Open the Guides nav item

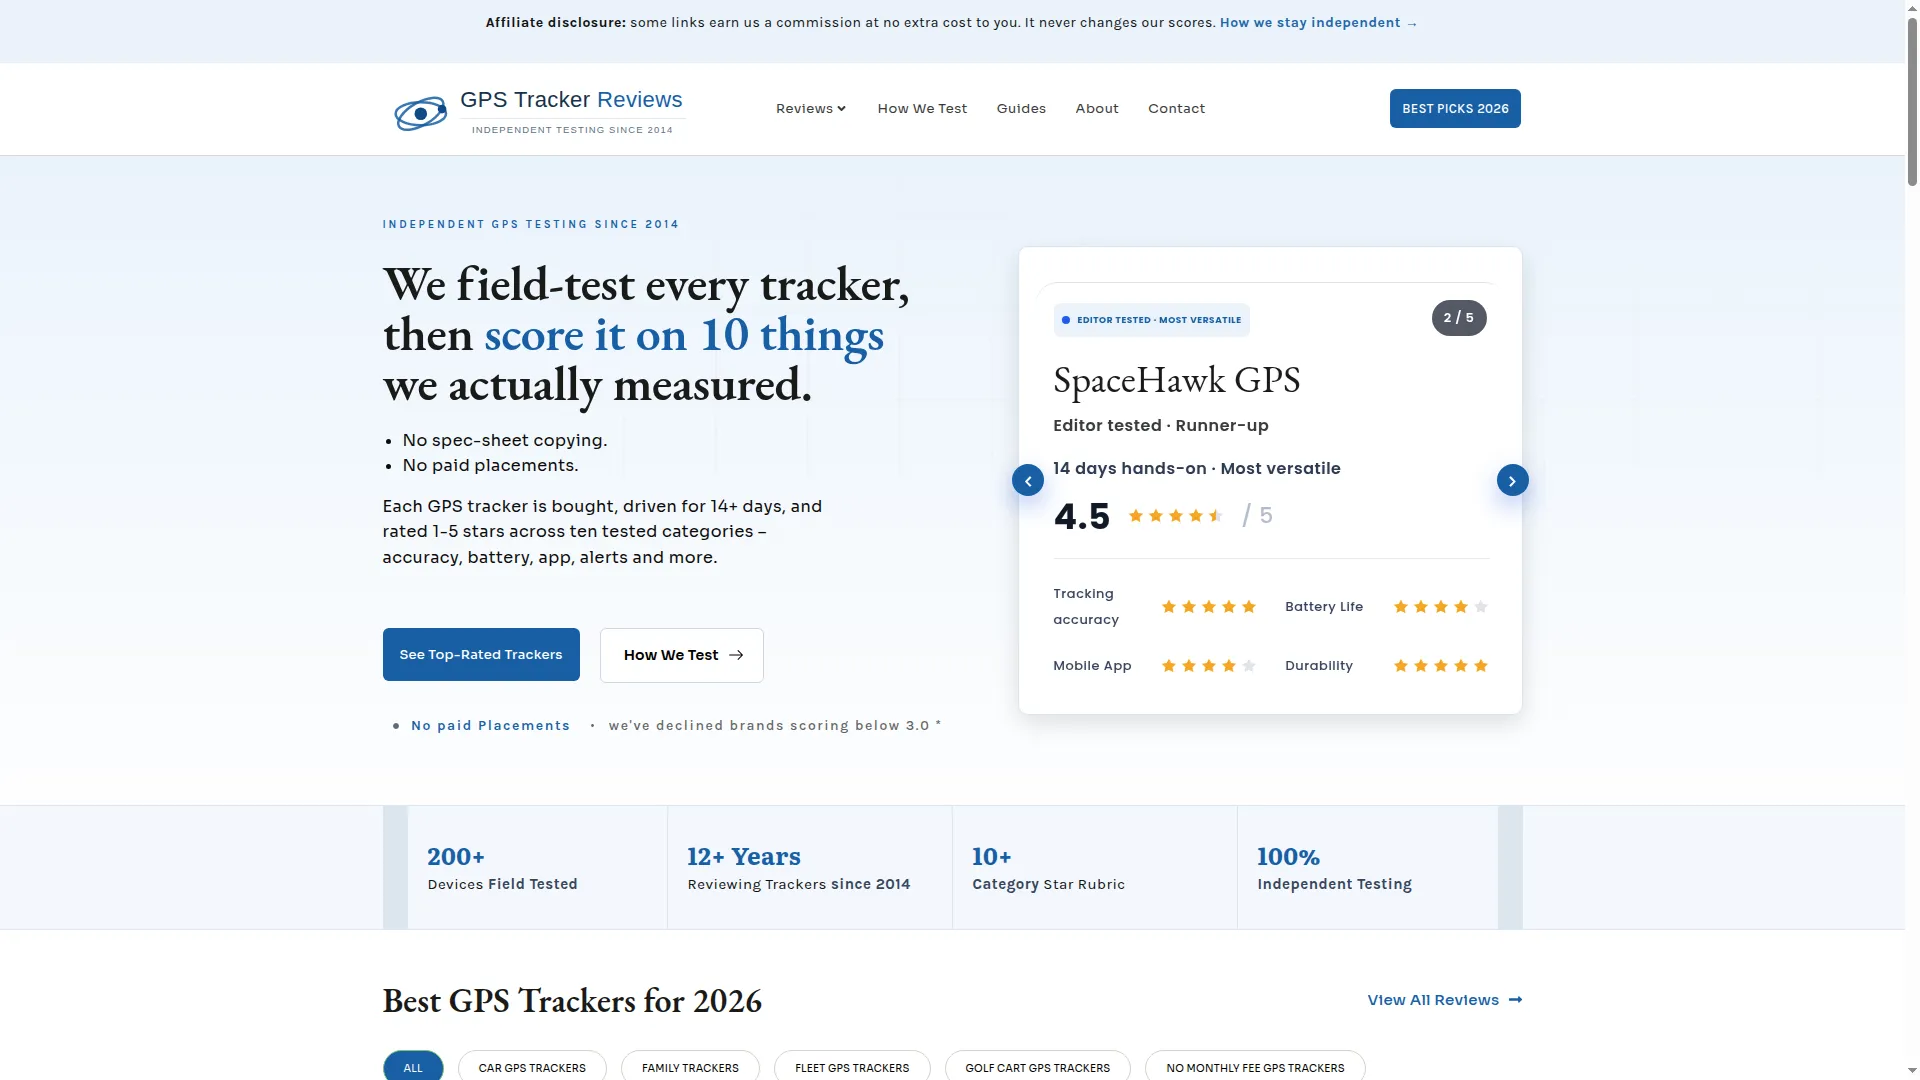tap(1021, 108)
